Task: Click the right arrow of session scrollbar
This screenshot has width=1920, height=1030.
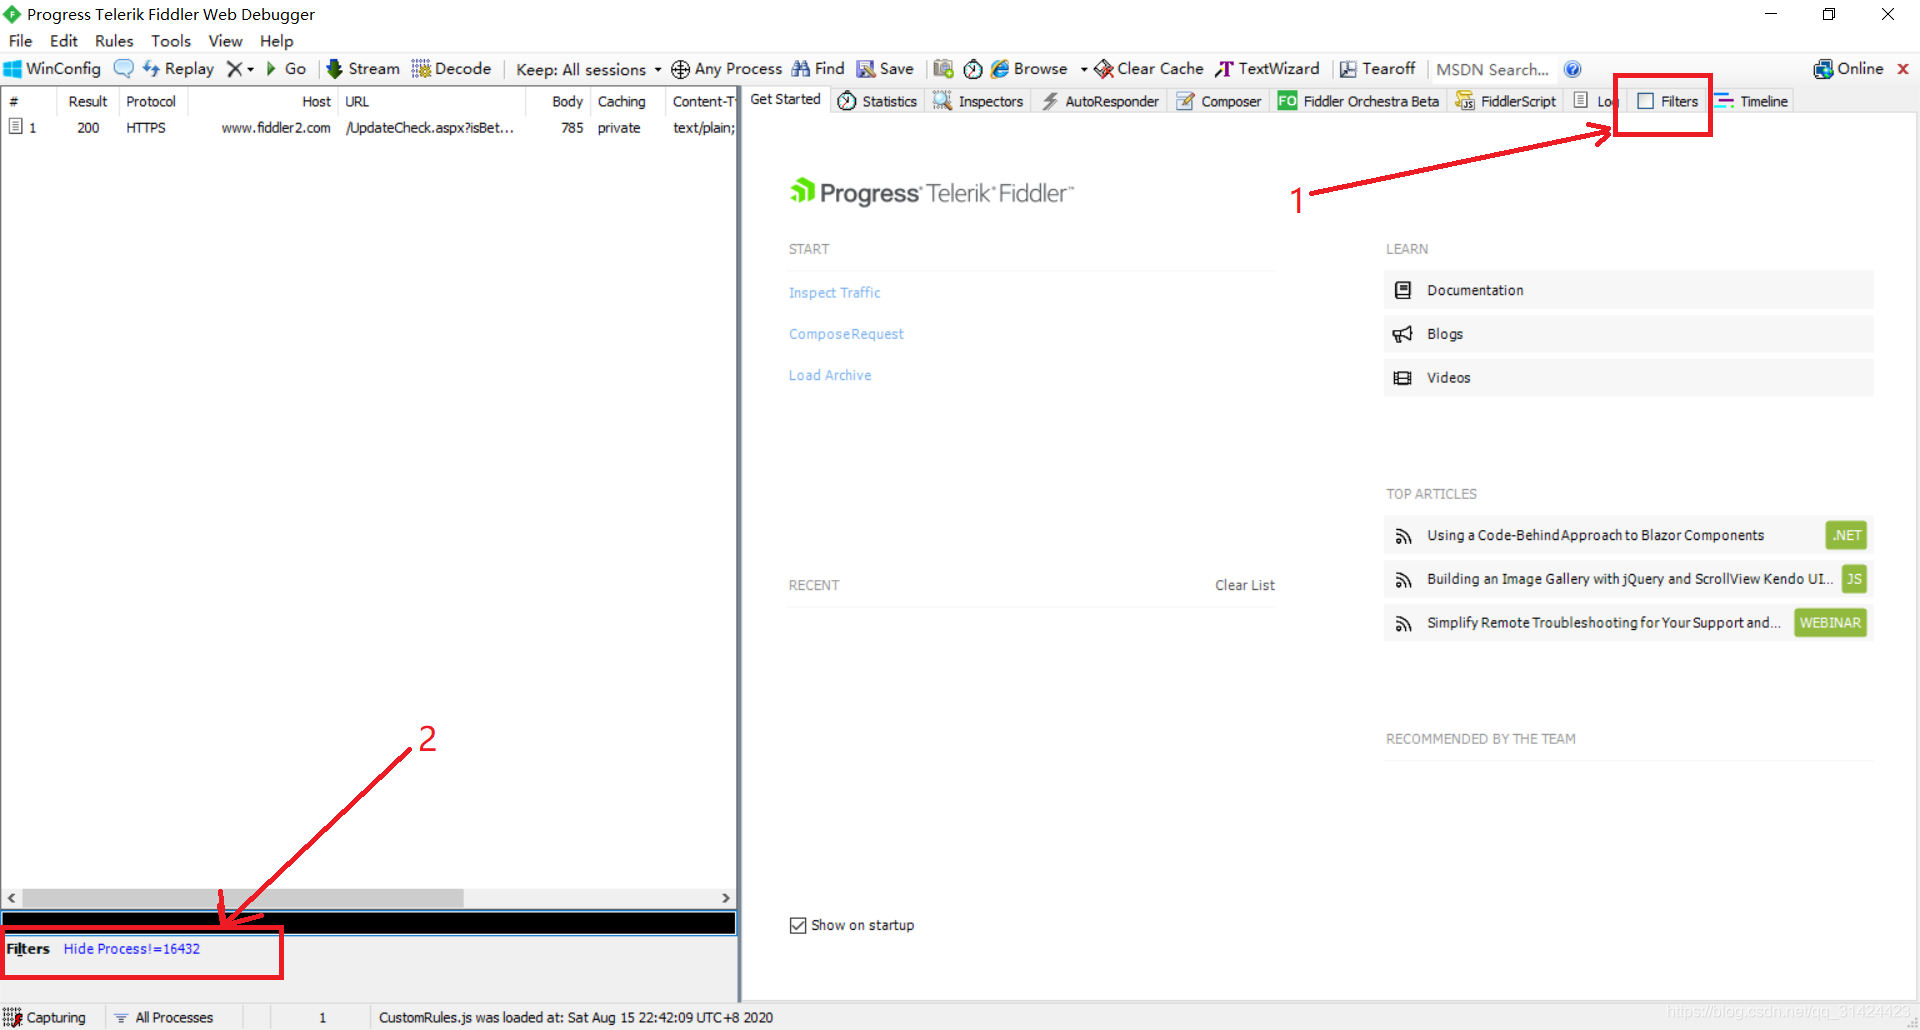Action: (x=726, y=898)
